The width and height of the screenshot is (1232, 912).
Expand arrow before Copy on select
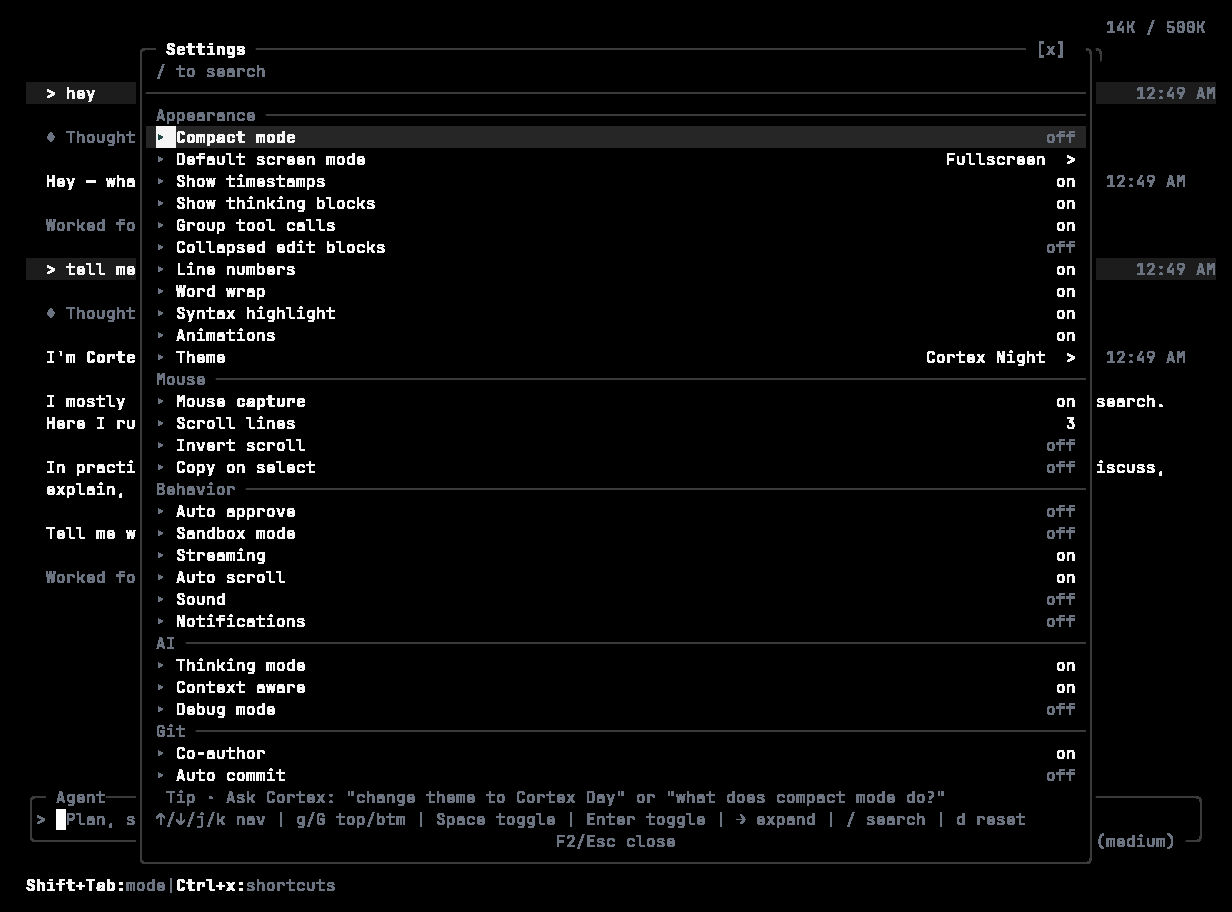[161, 467]
